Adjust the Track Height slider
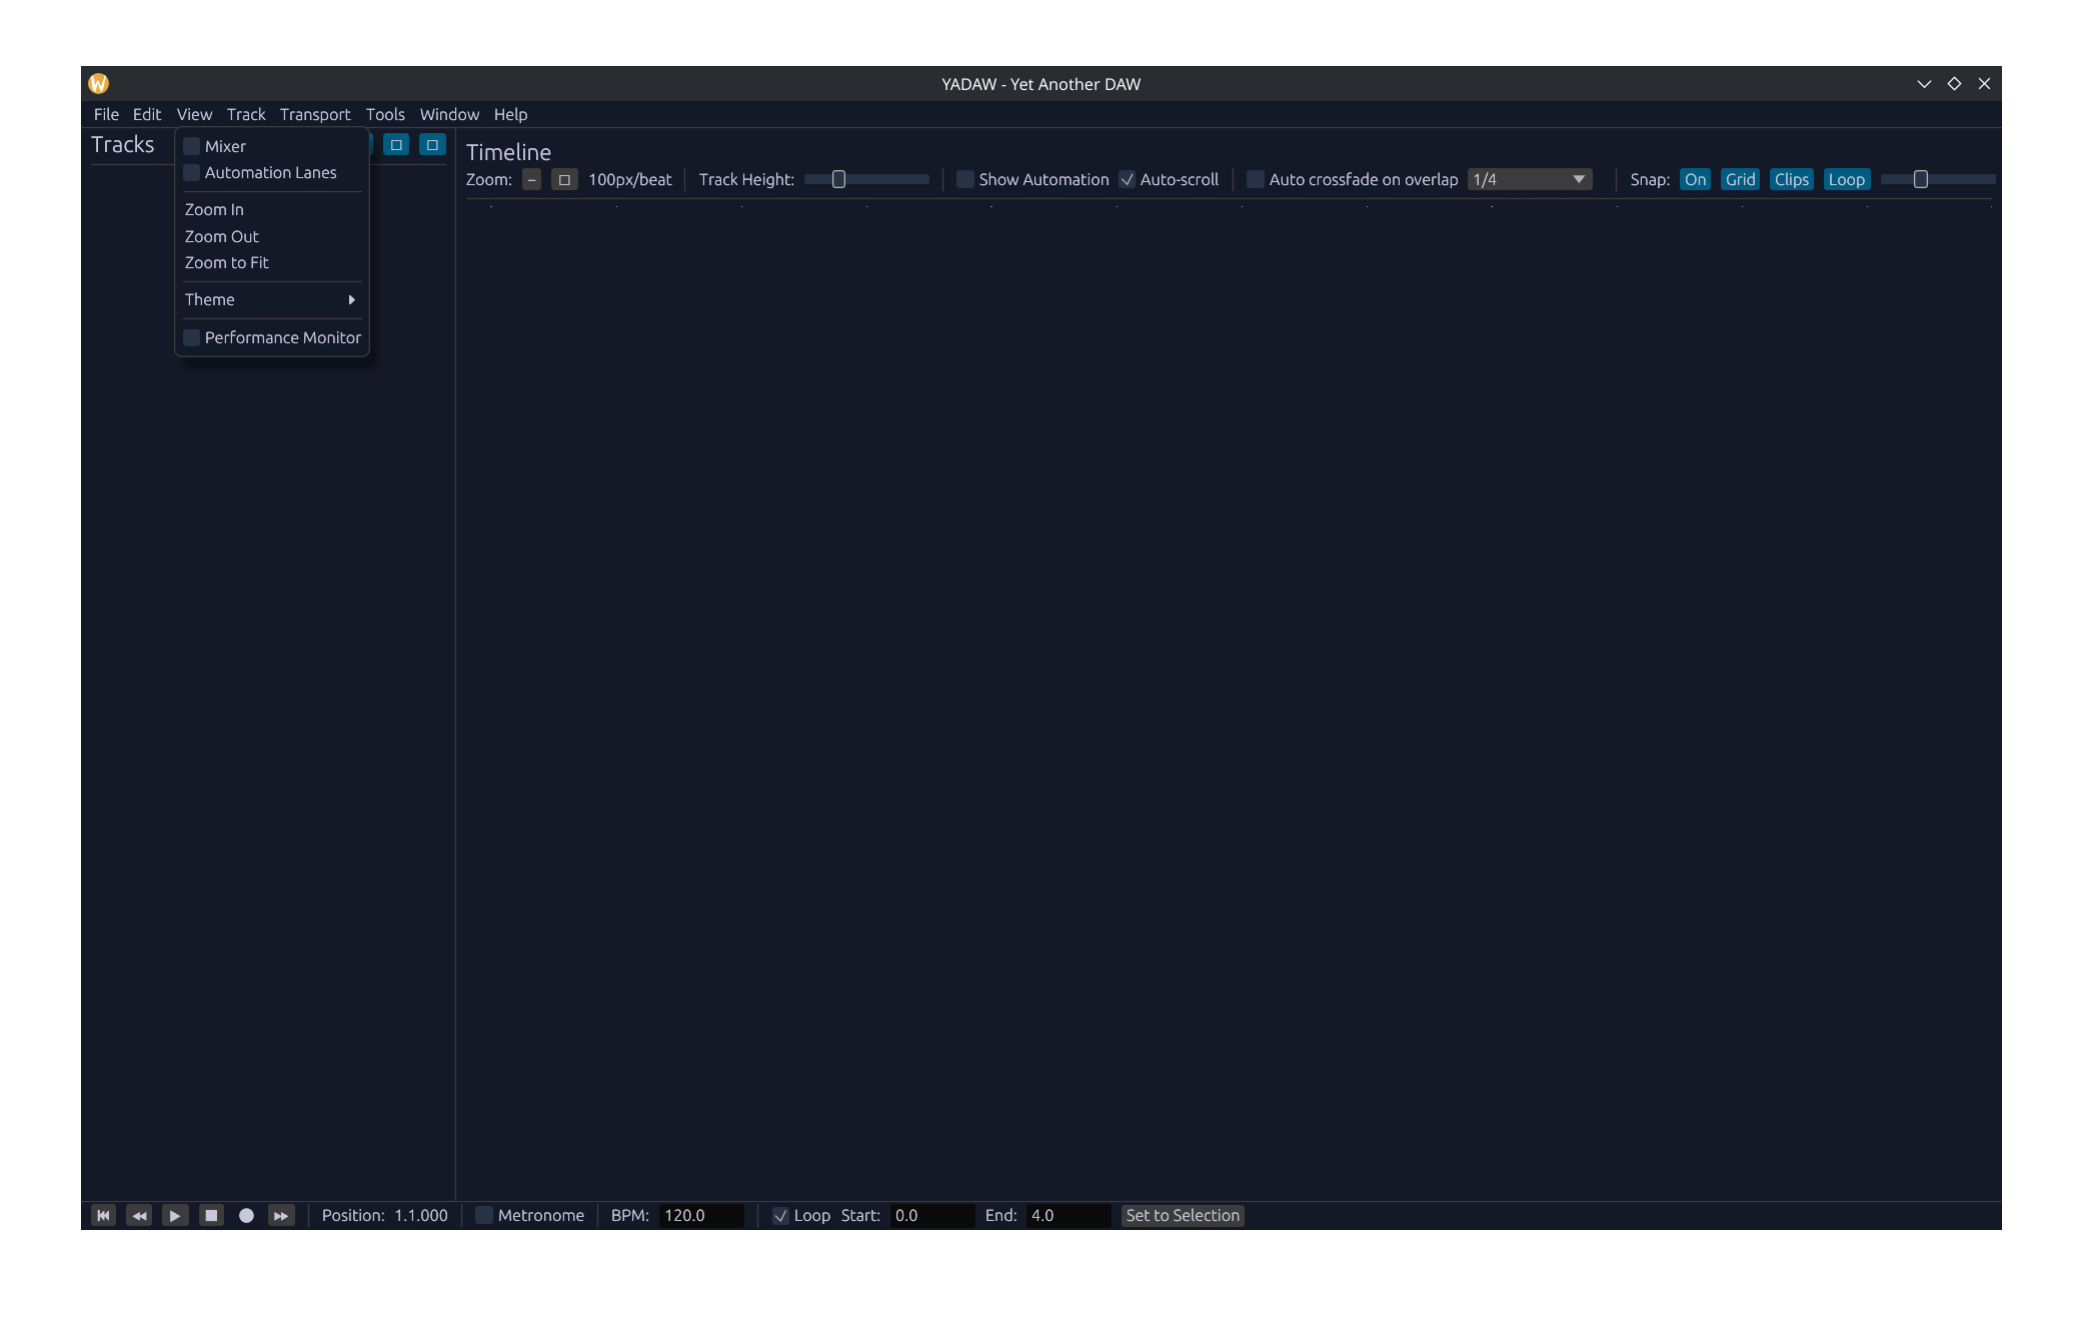Viewport: 2083px width, 1326px height. (x=866, y=180)
